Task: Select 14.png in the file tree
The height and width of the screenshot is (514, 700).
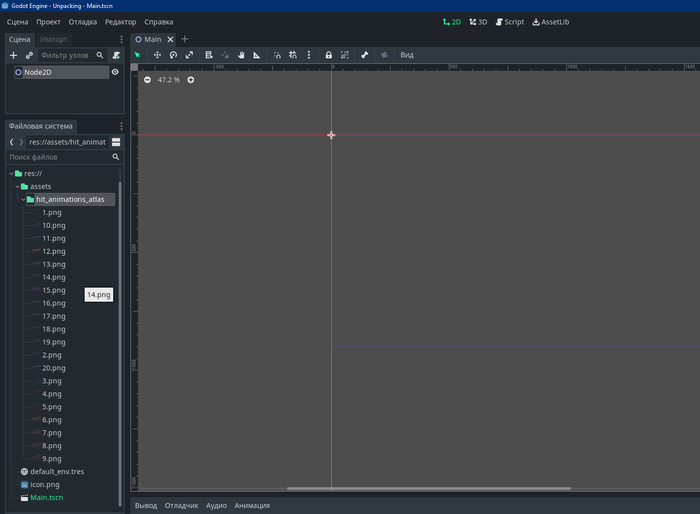Action: tap(54, 277)
